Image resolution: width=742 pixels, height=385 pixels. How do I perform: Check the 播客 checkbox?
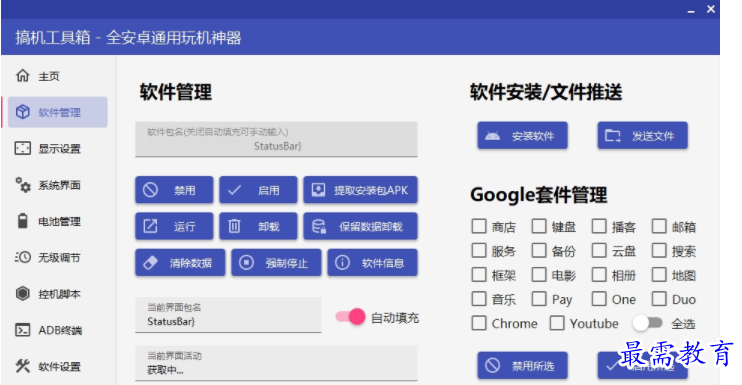pyautogui.click(x=599, y=227)
